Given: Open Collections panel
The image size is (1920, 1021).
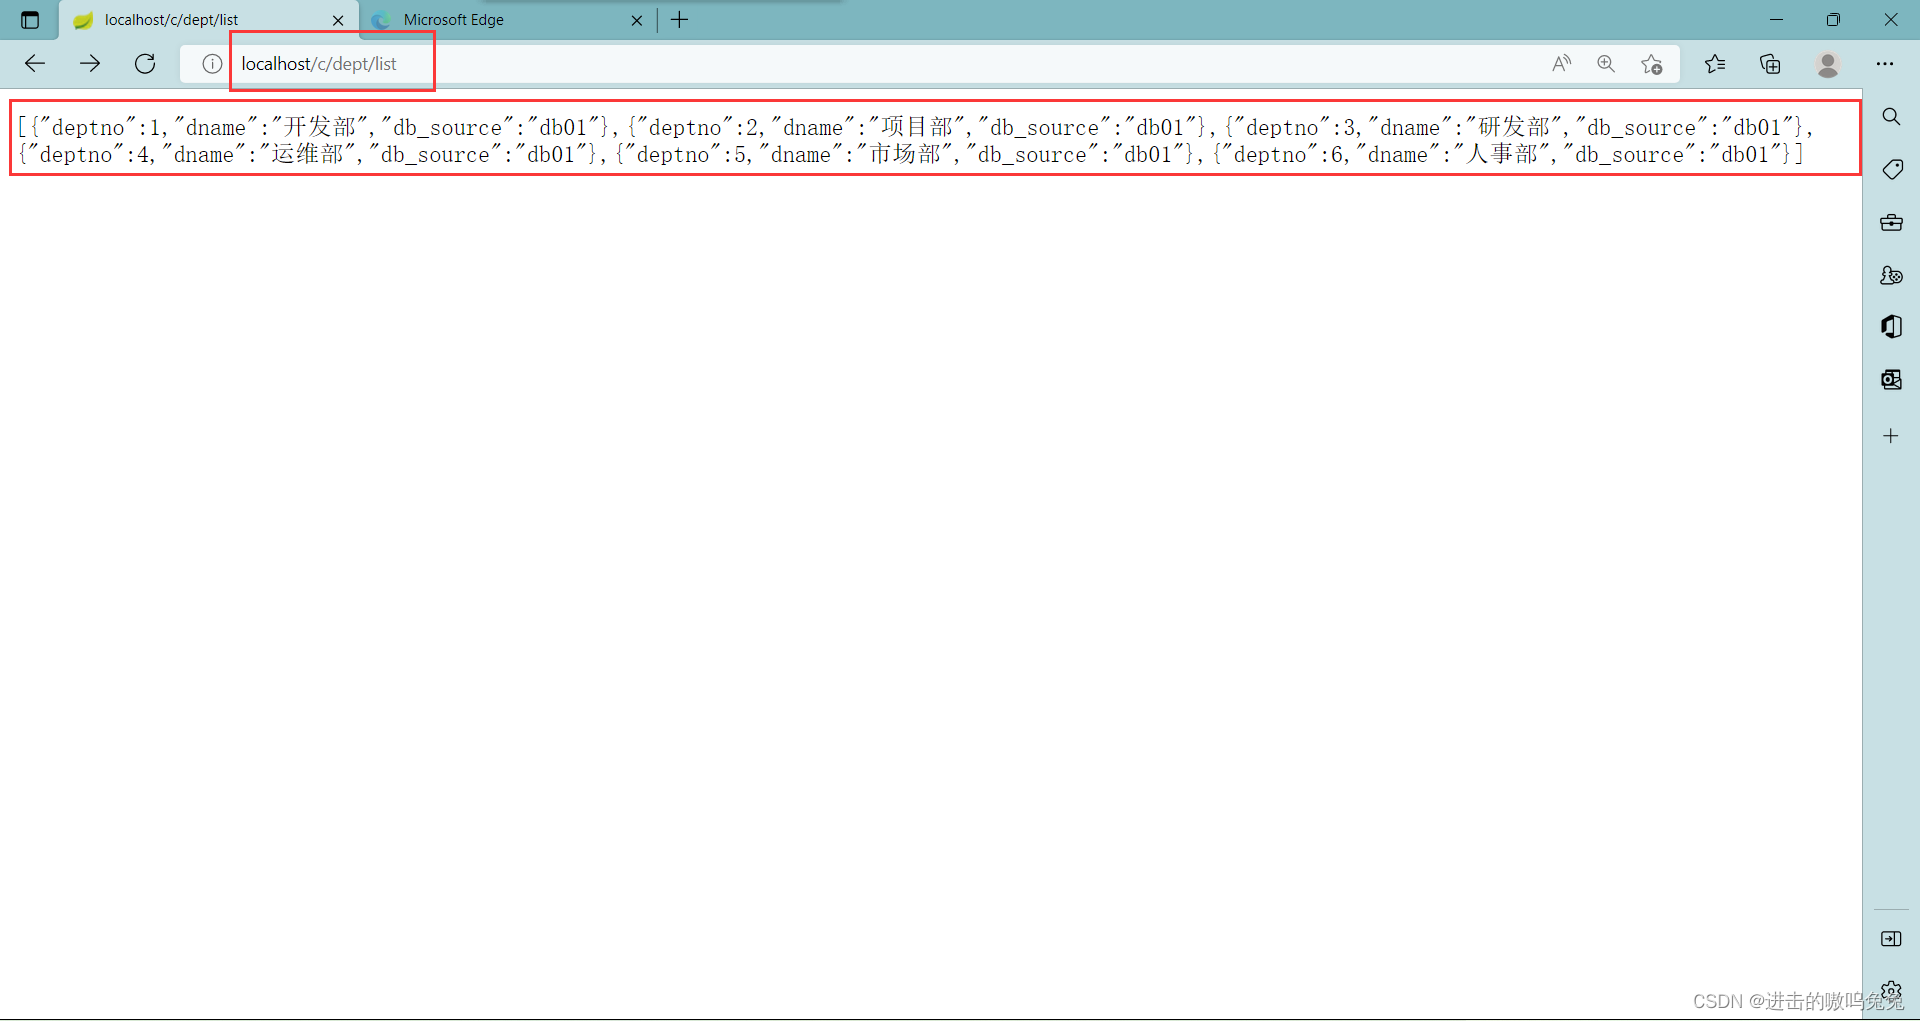Looking at the screenshot, I should click(1770, 64).
